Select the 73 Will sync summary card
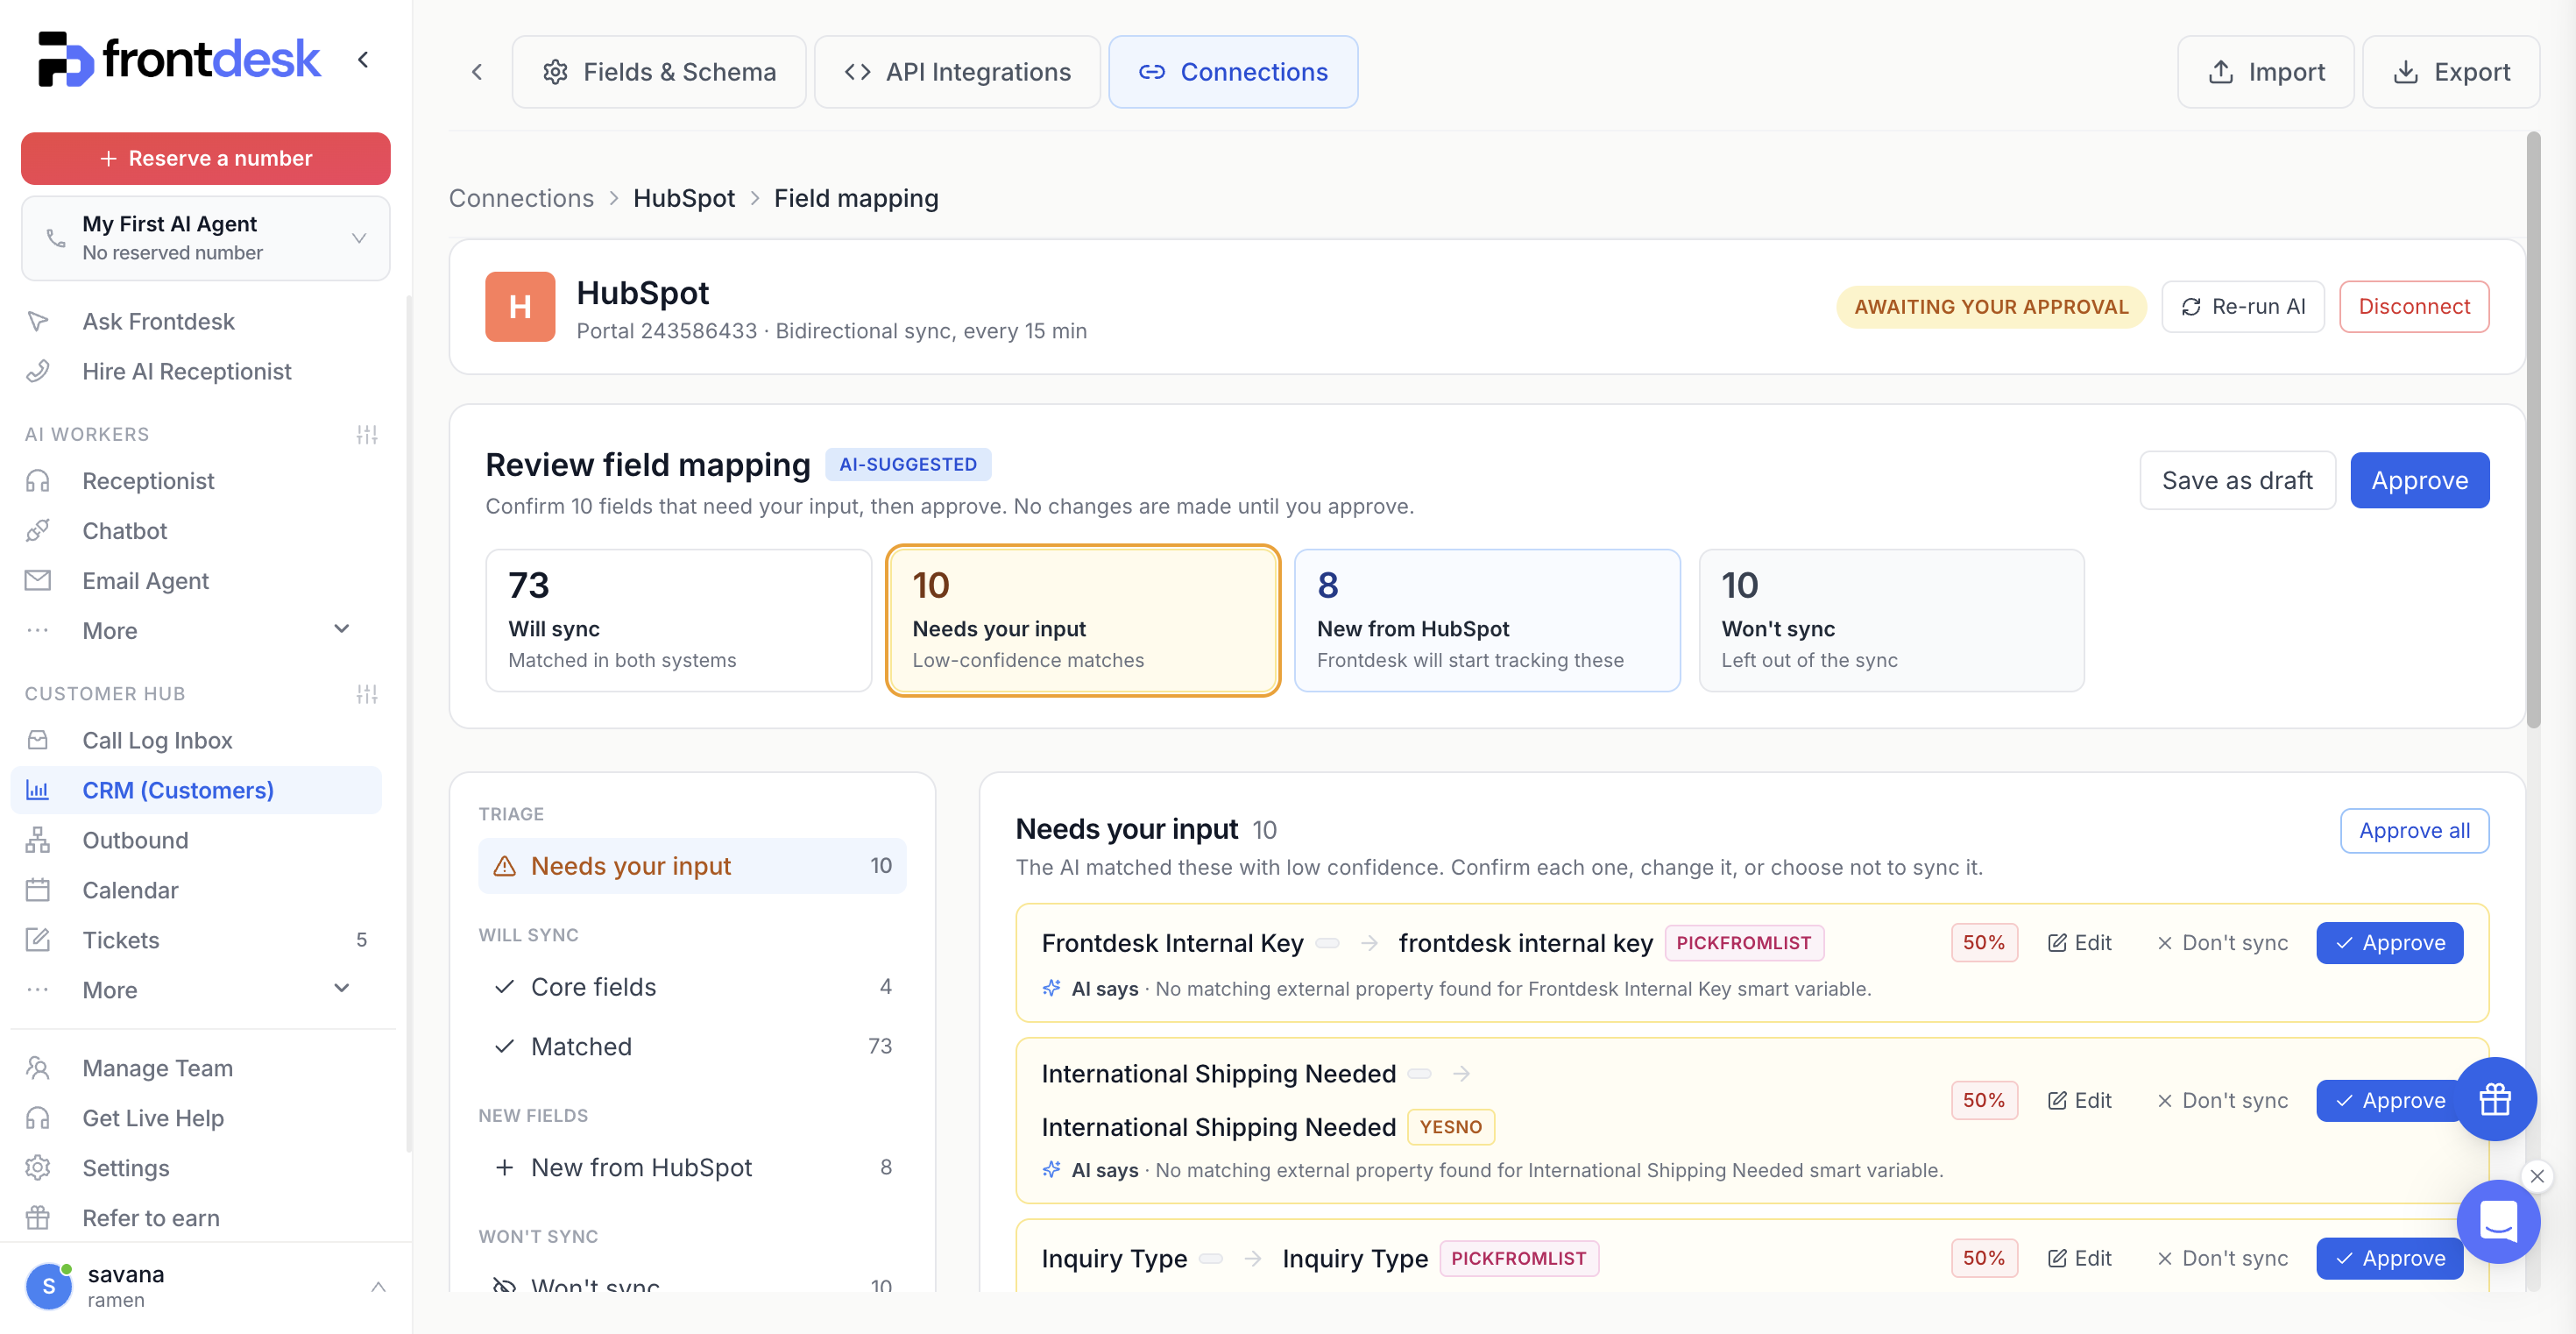The height and width of the screenshot is (1334, 2576). click(x=679, y=620)
